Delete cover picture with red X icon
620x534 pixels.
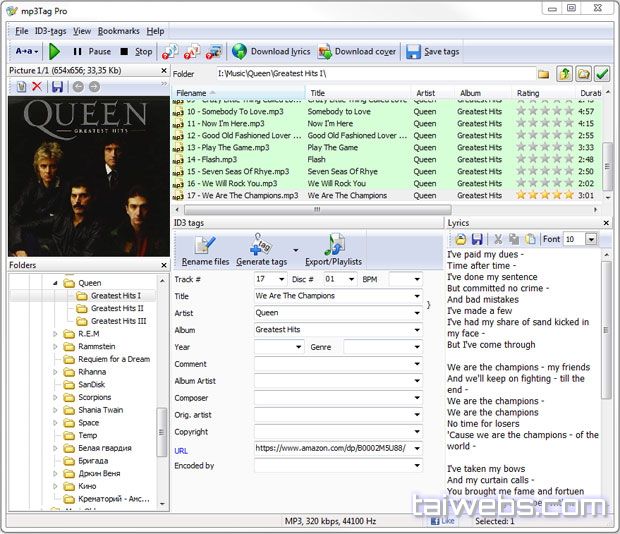coord(37,87)
